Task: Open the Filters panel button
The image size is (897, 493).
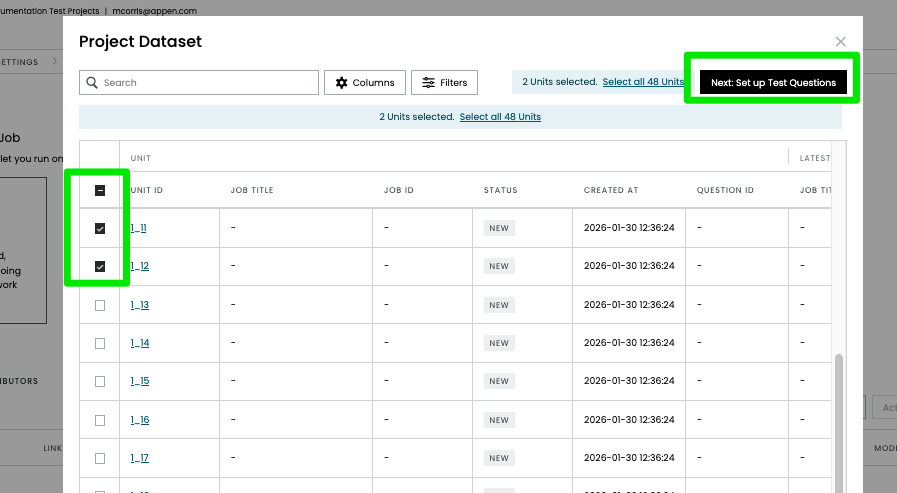Action: click(x=444, y=83)
